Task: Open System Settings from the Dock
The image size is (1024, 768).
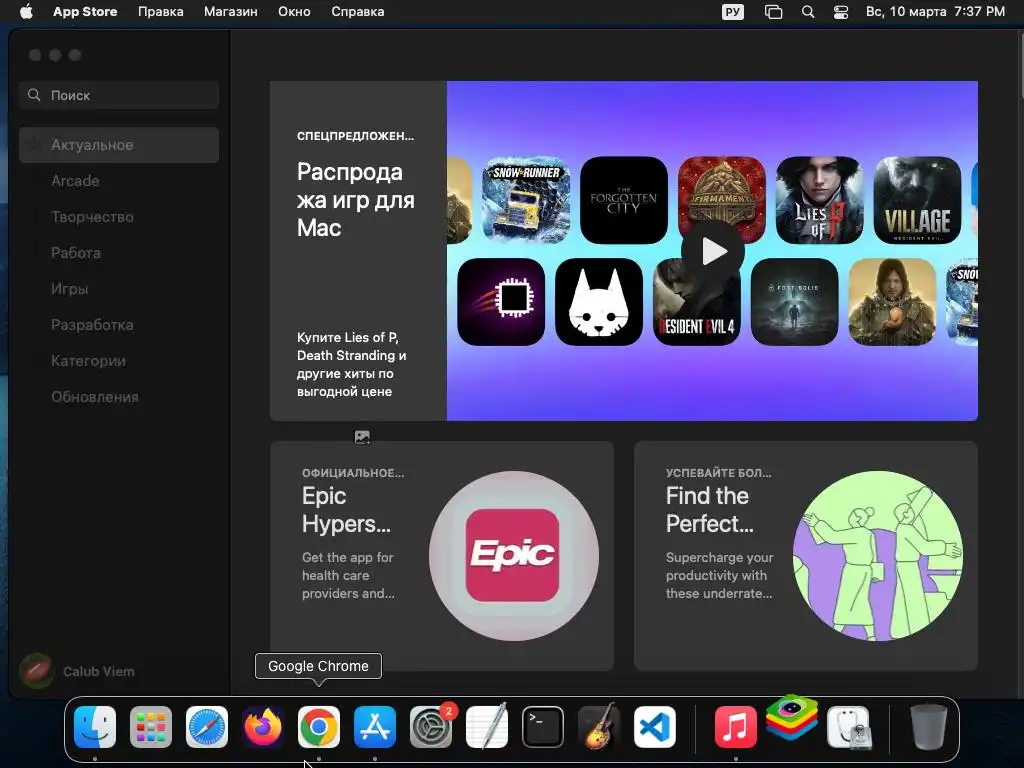Action: 431,727
